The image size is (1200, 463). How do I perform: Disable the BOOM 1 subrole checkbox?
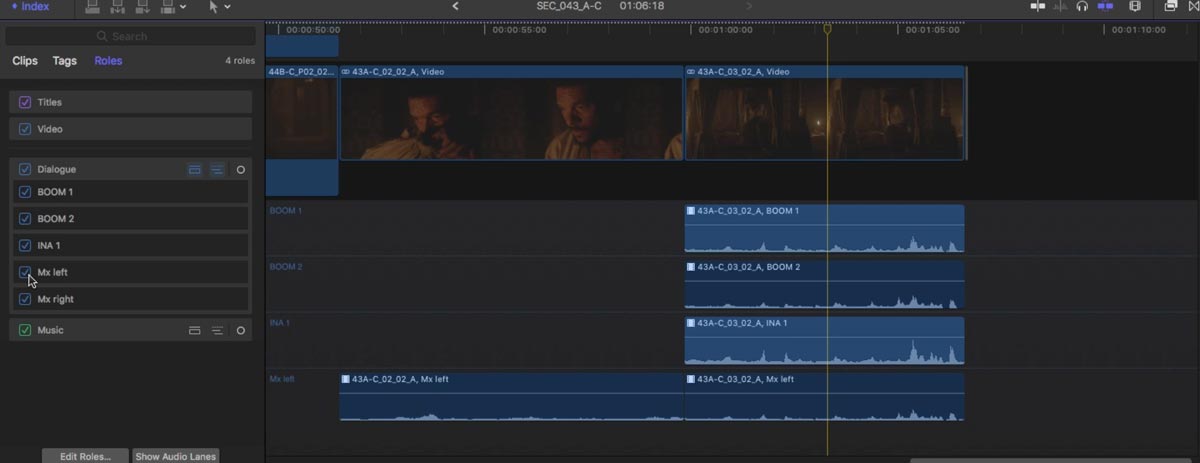click(25, 192)
